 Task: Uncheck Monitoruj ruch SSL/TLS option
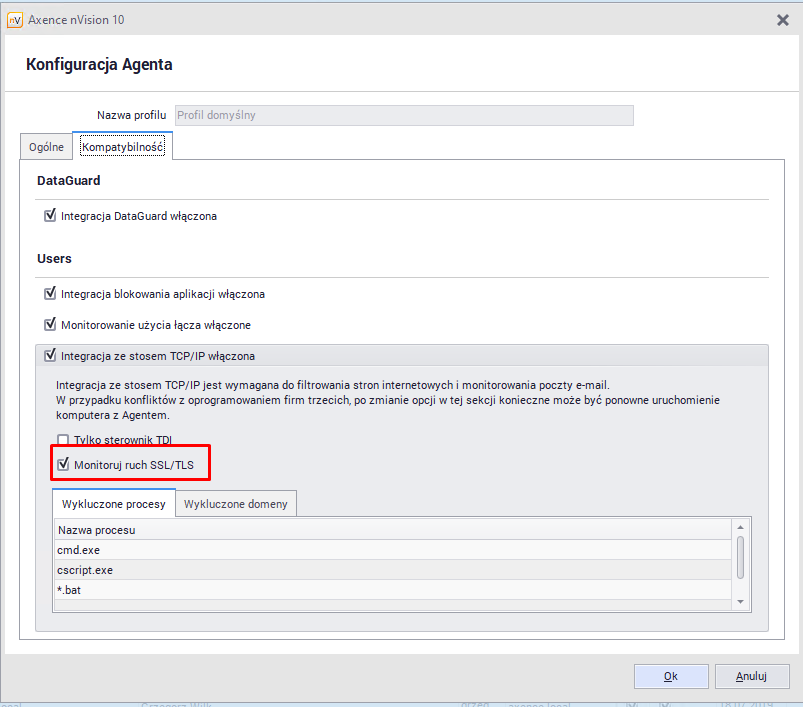click(64, 464)
